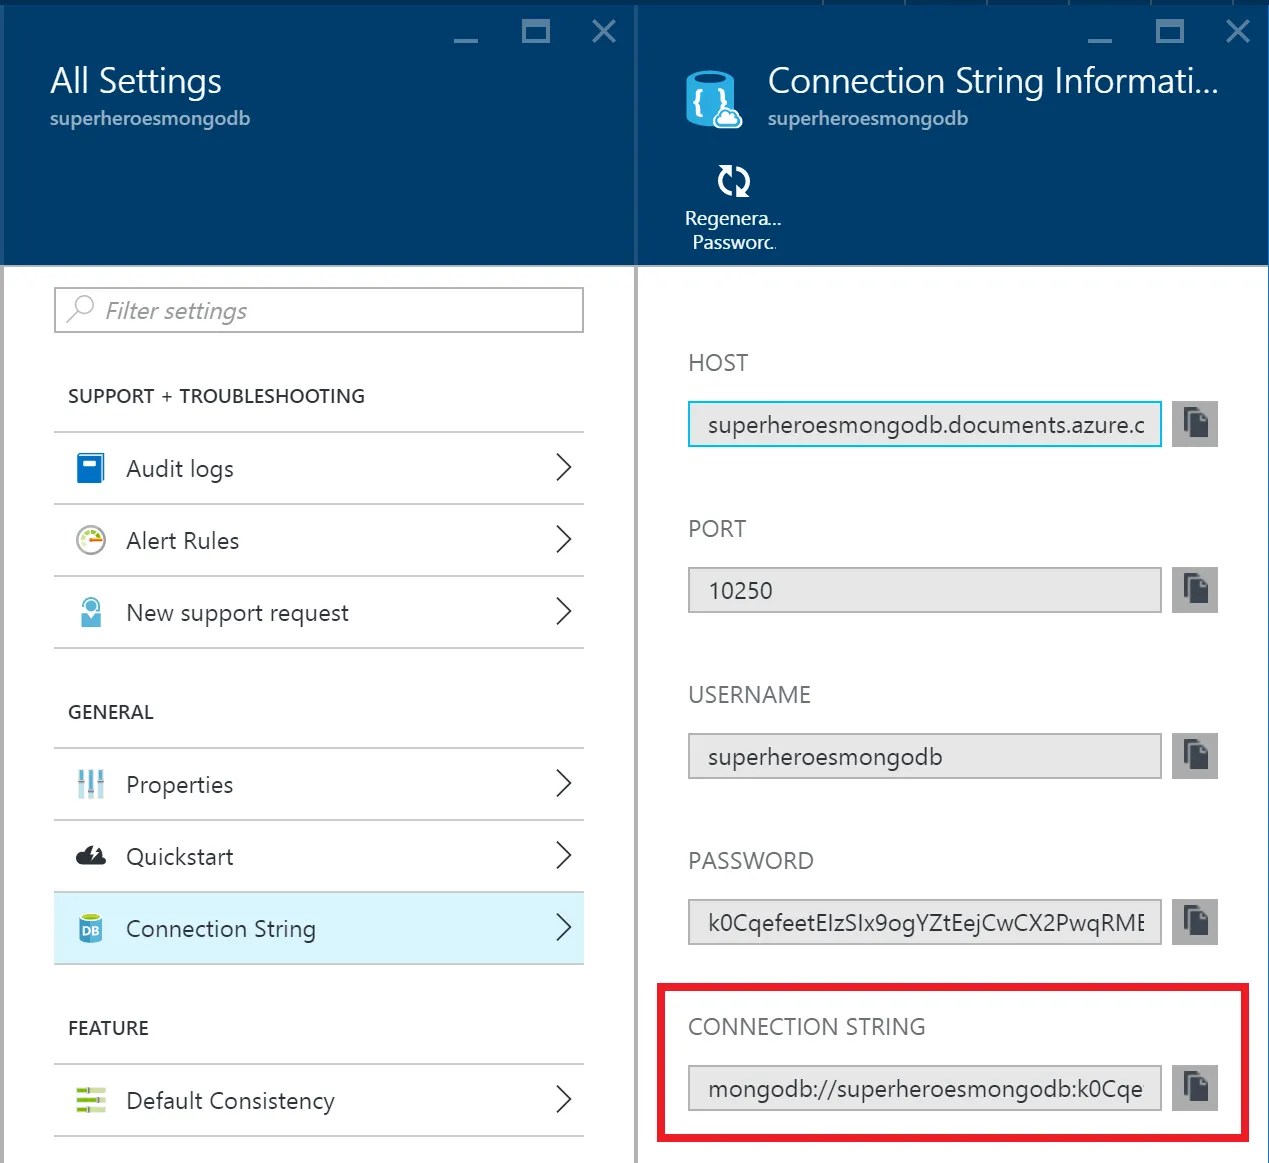The height and width of the screenshot is (1163, 1269).
Task: Open the Default Consistency setting
Action: point(319,1100)
